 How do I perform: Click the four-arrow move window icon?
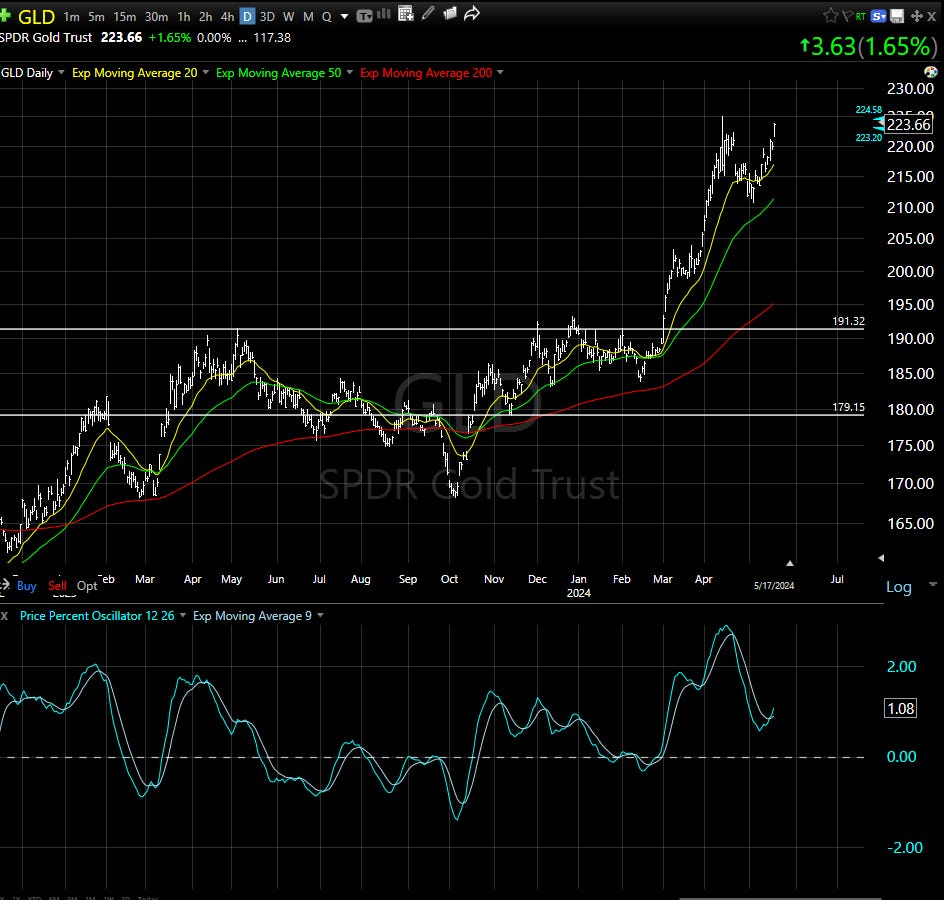(x=916, y=16)
